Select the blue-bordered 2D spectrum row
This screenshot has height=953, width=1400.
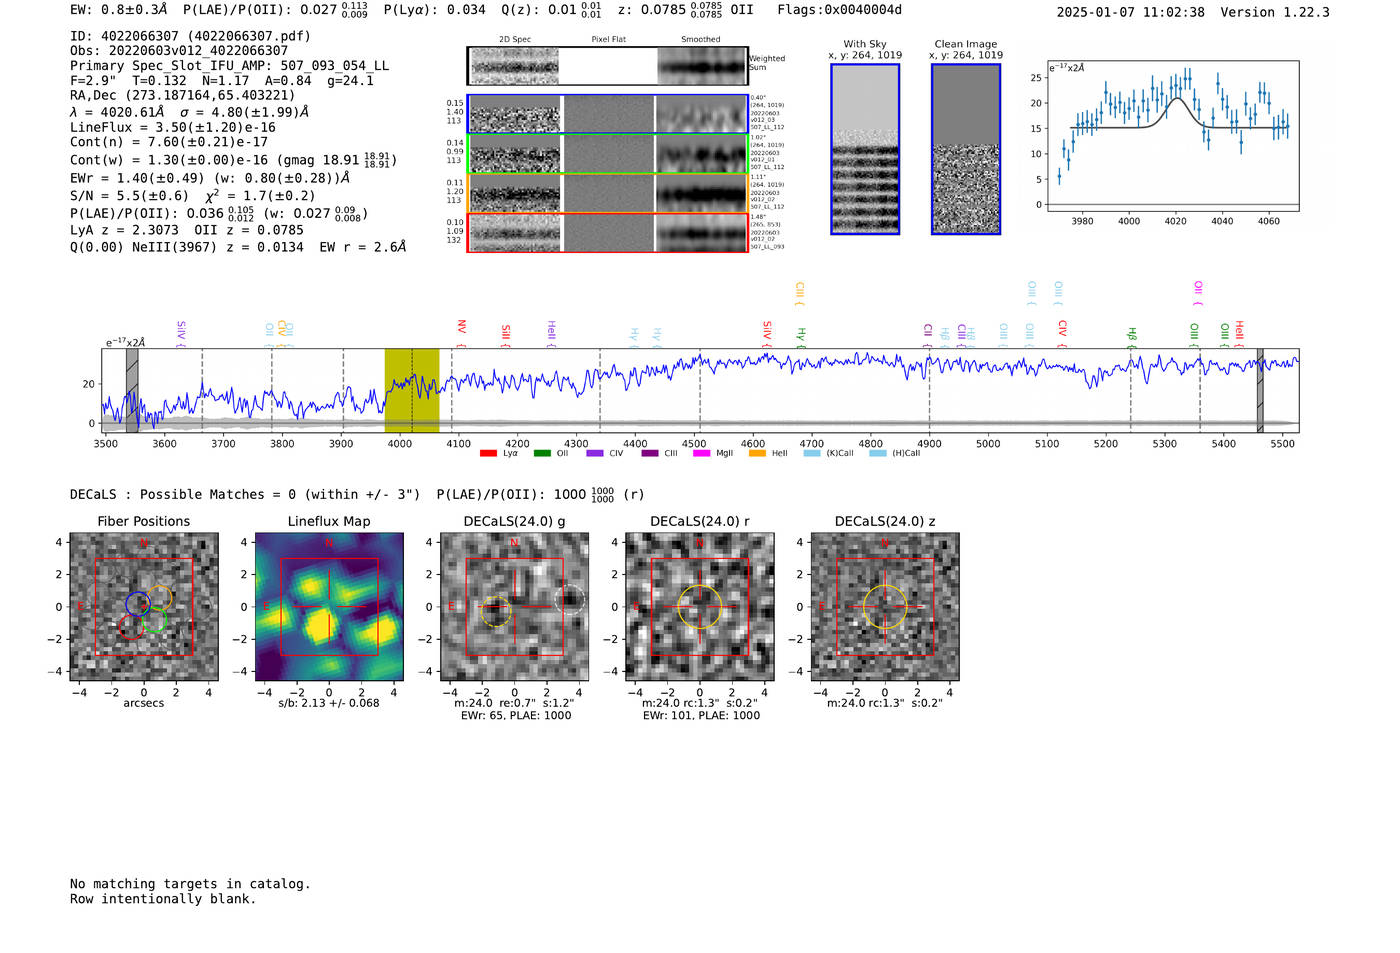tap(608, 114)
